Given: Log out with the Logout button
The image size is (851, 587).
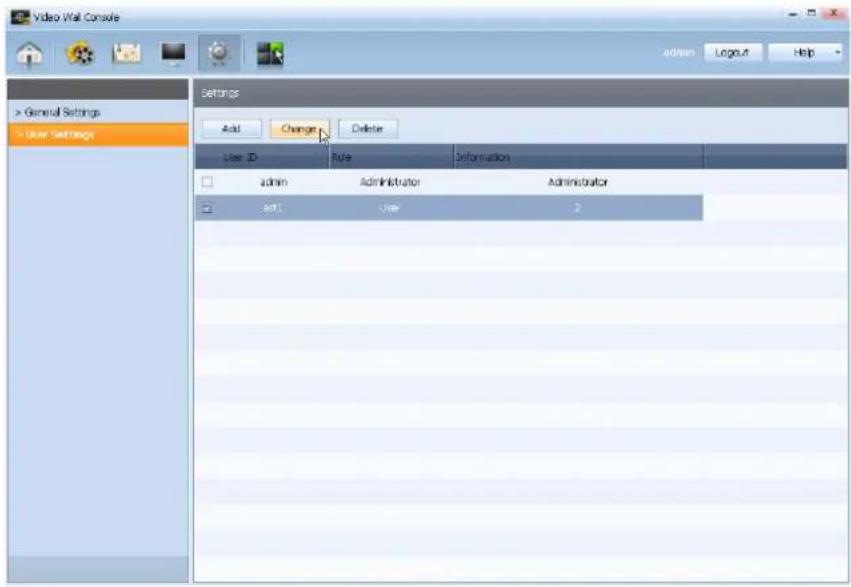Looking at the screenshot, I should [733, 53].
